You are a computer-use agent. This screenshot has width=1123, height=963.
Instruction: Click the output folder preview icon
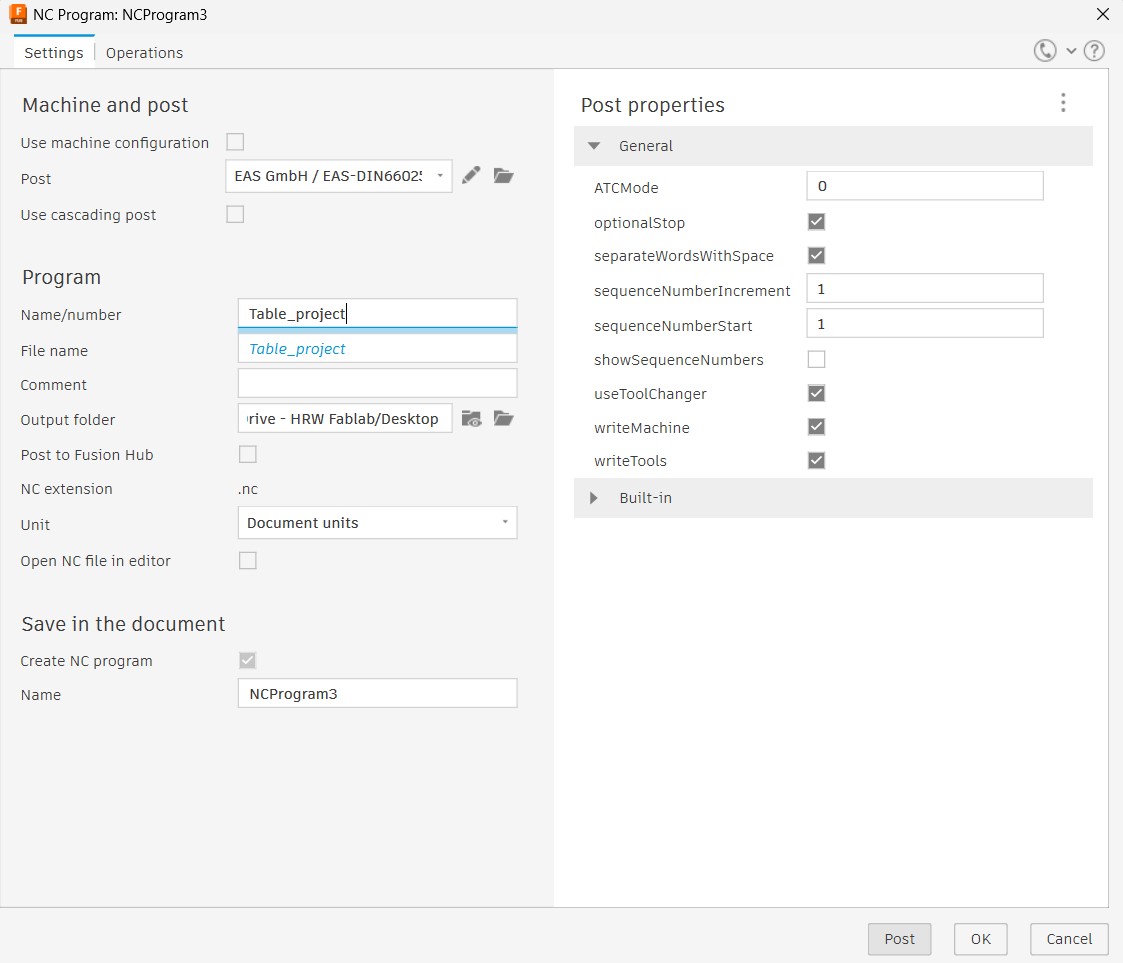coord(472,419)
